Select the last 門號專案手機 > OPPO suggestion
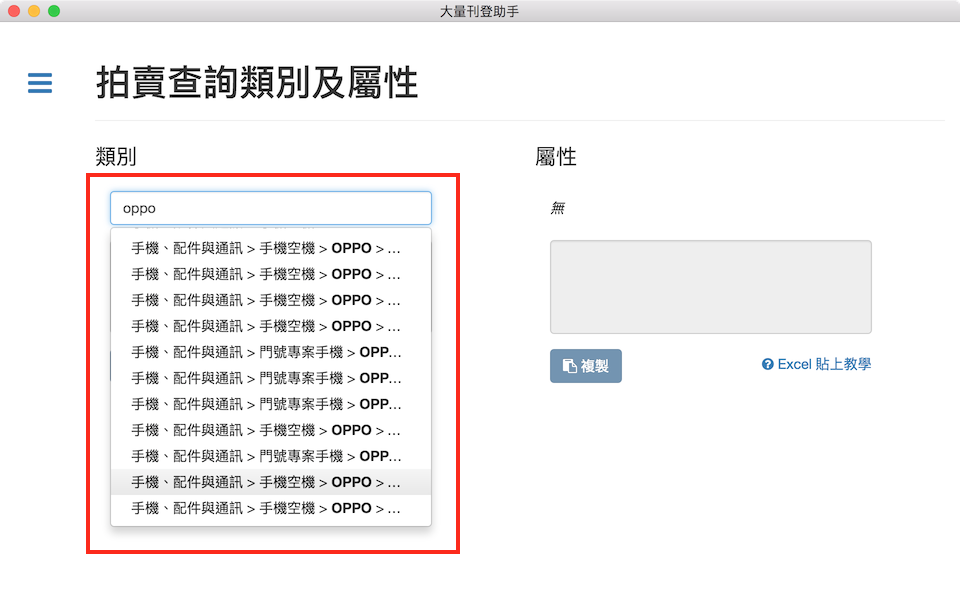Screen dimensions: 960x600 (x=266, y=456)
